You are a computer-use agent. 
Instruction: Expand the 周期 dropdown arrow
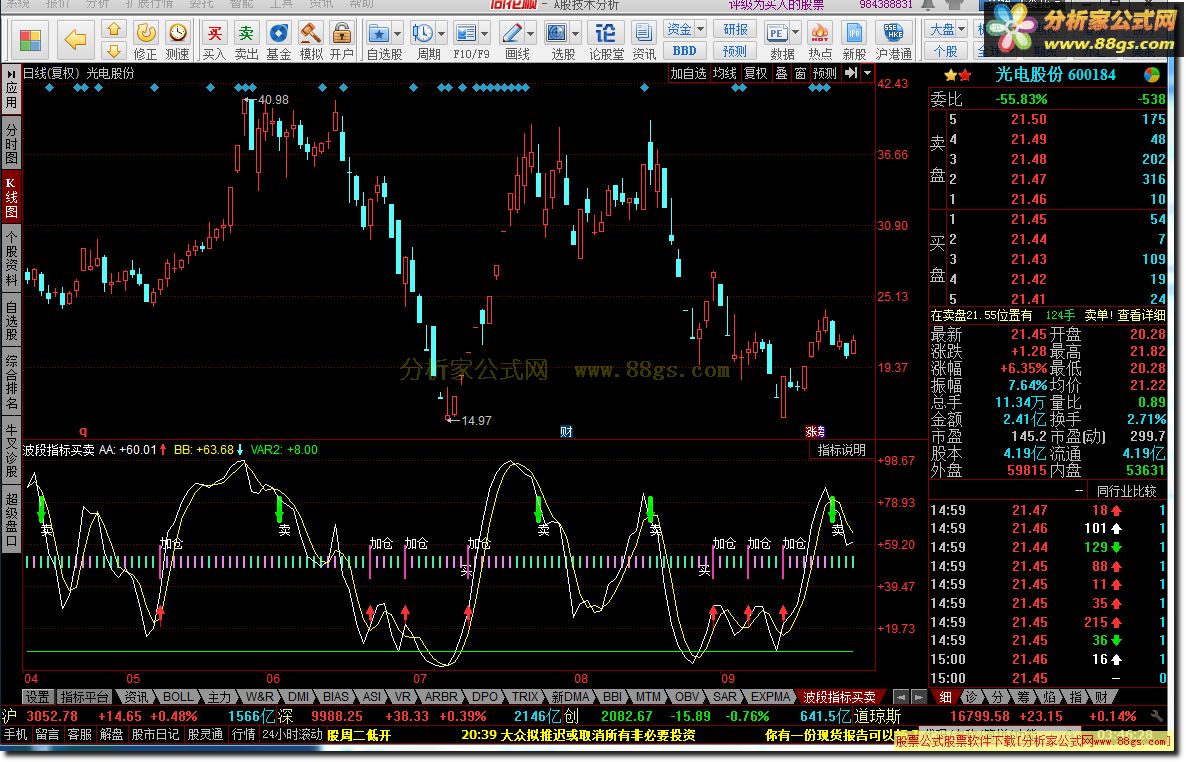tap(441, 33)
